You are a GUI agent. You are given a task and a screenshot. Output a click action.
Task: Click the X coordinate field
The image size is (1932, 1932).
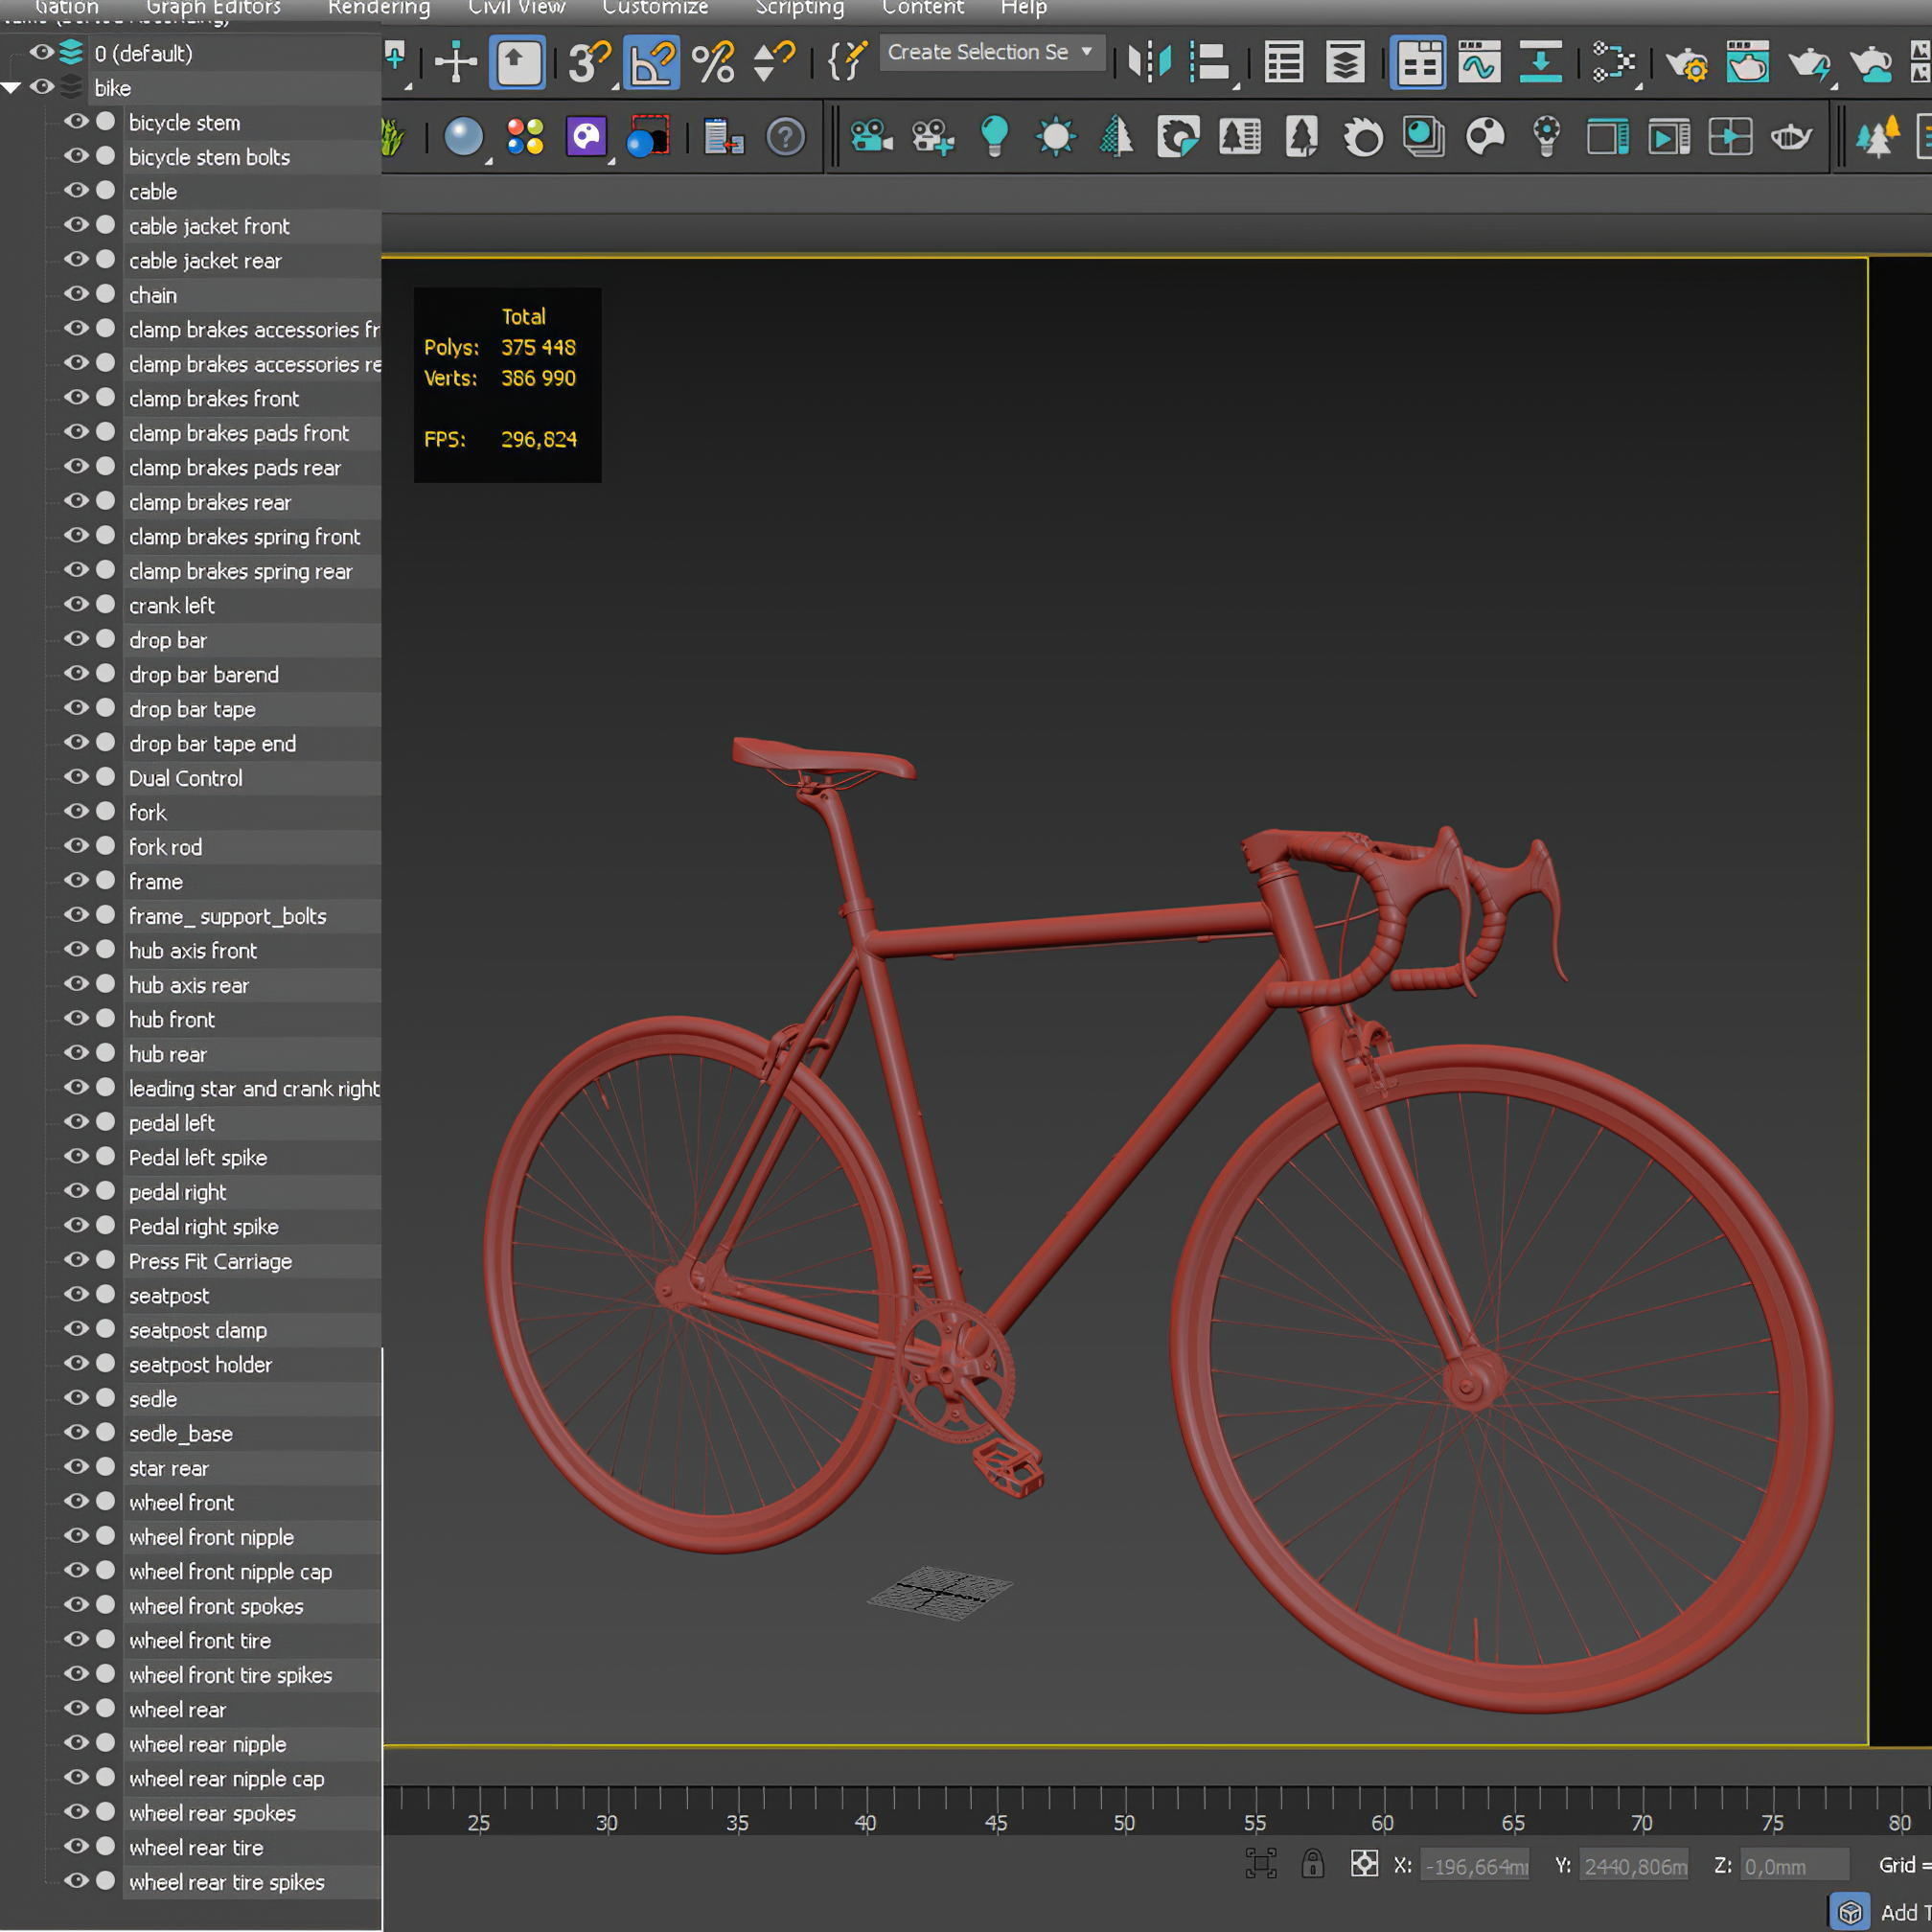[x=1474, y=1866]
